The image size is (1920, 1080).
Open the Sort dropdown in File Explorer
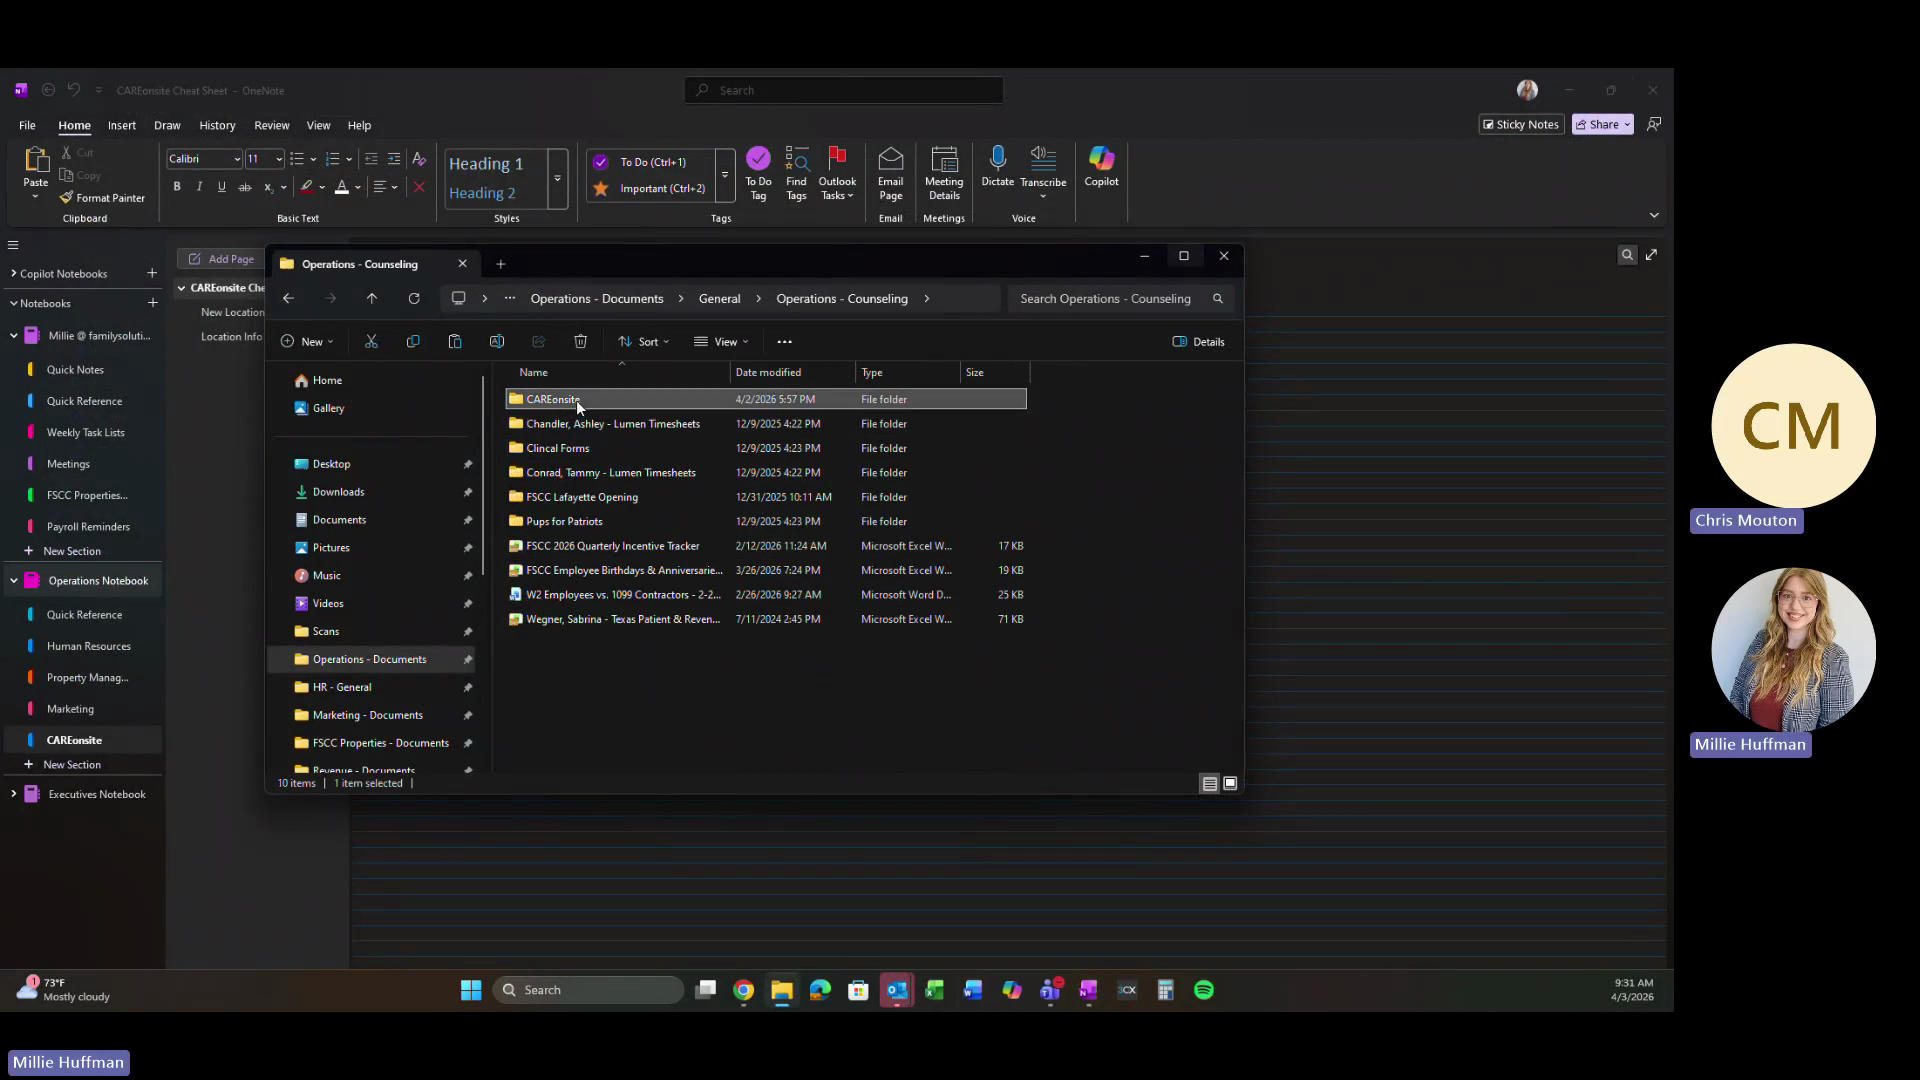click(x=643, y=342)
